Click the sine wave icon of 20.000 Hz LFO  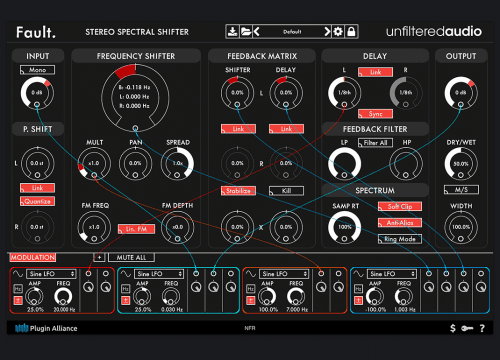(18, 274)
